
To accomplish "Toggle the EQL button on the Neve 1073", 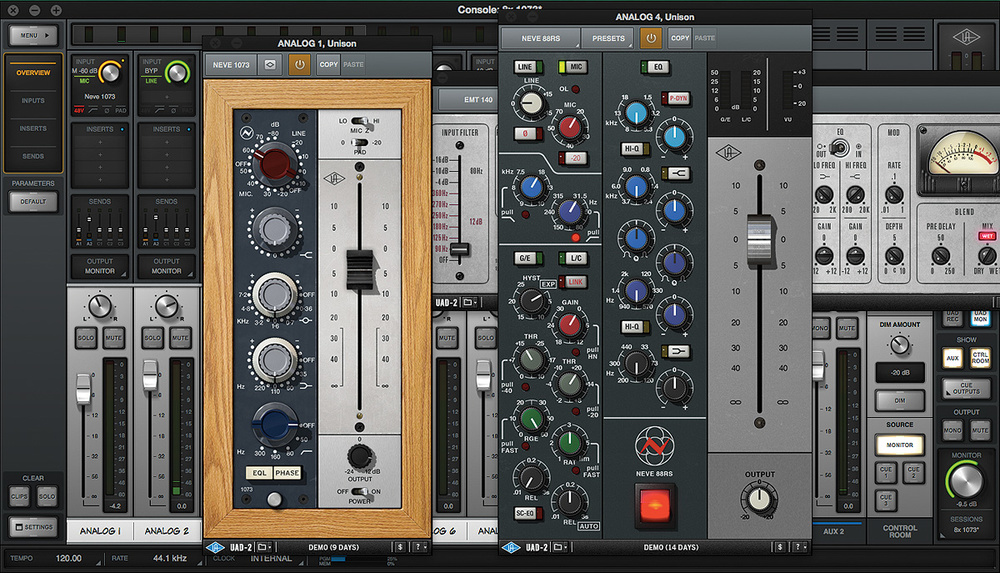I will coord(259,473).
